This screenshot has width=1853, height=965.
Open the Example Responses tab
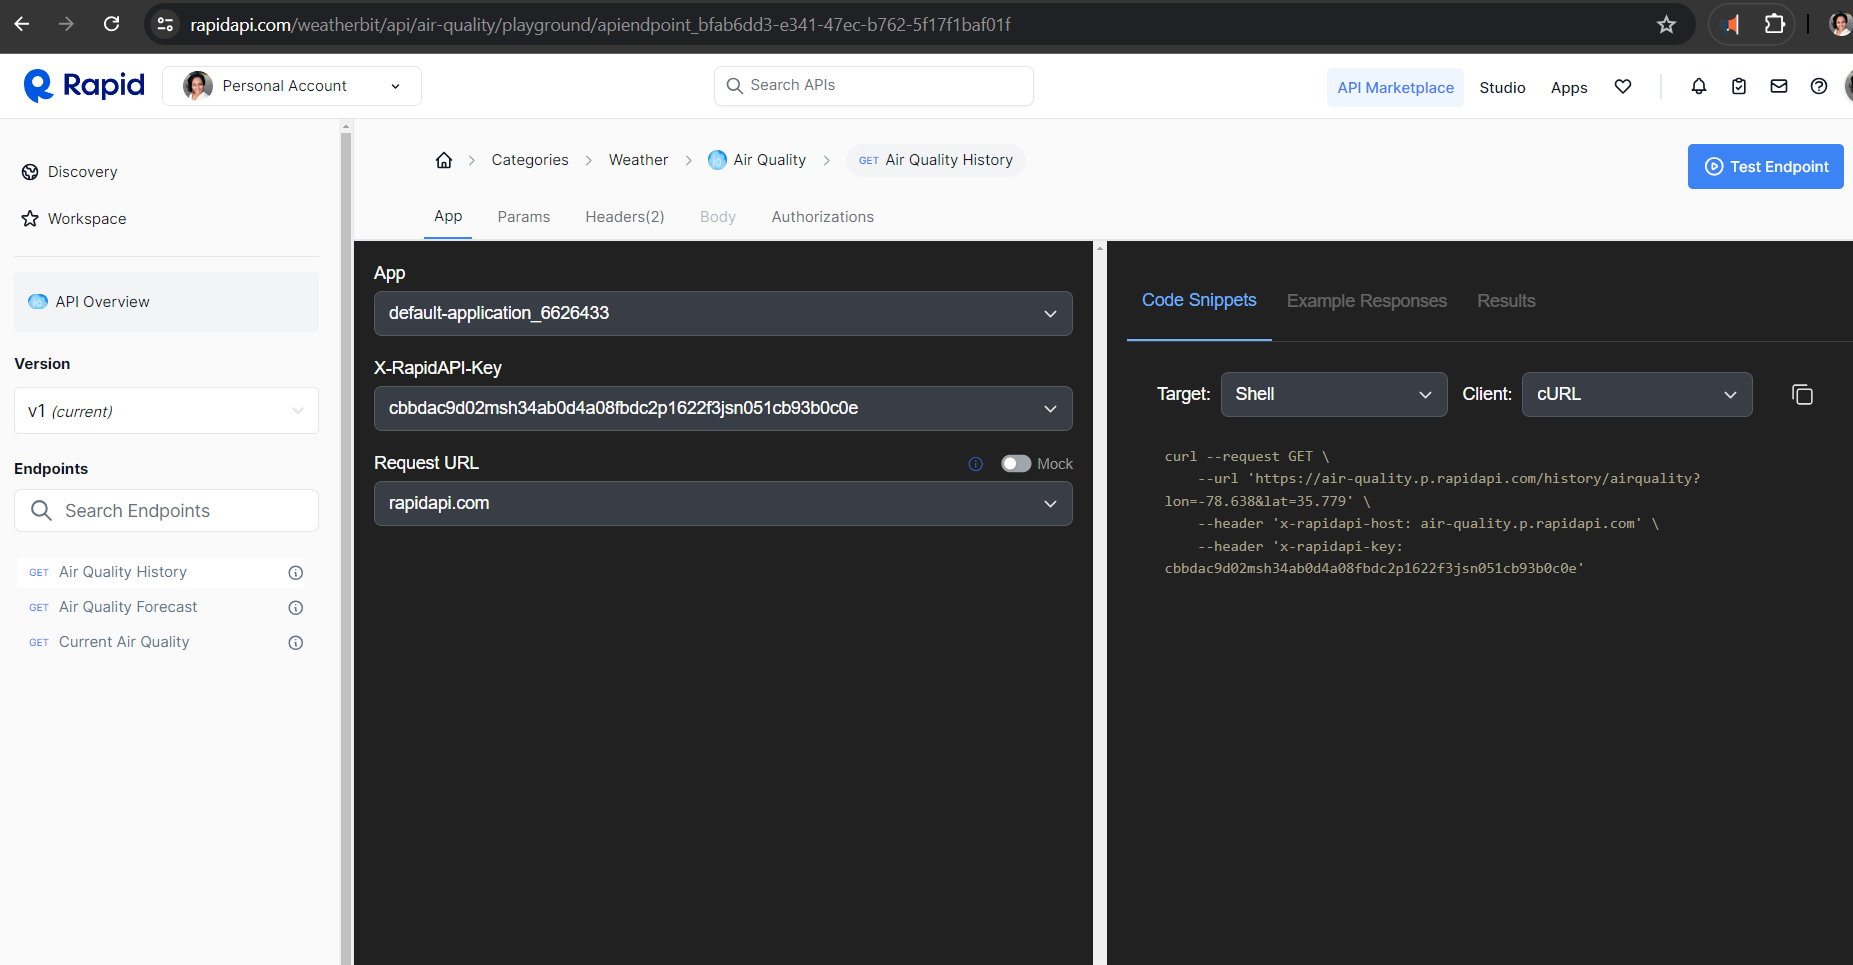coord(1366,301)
